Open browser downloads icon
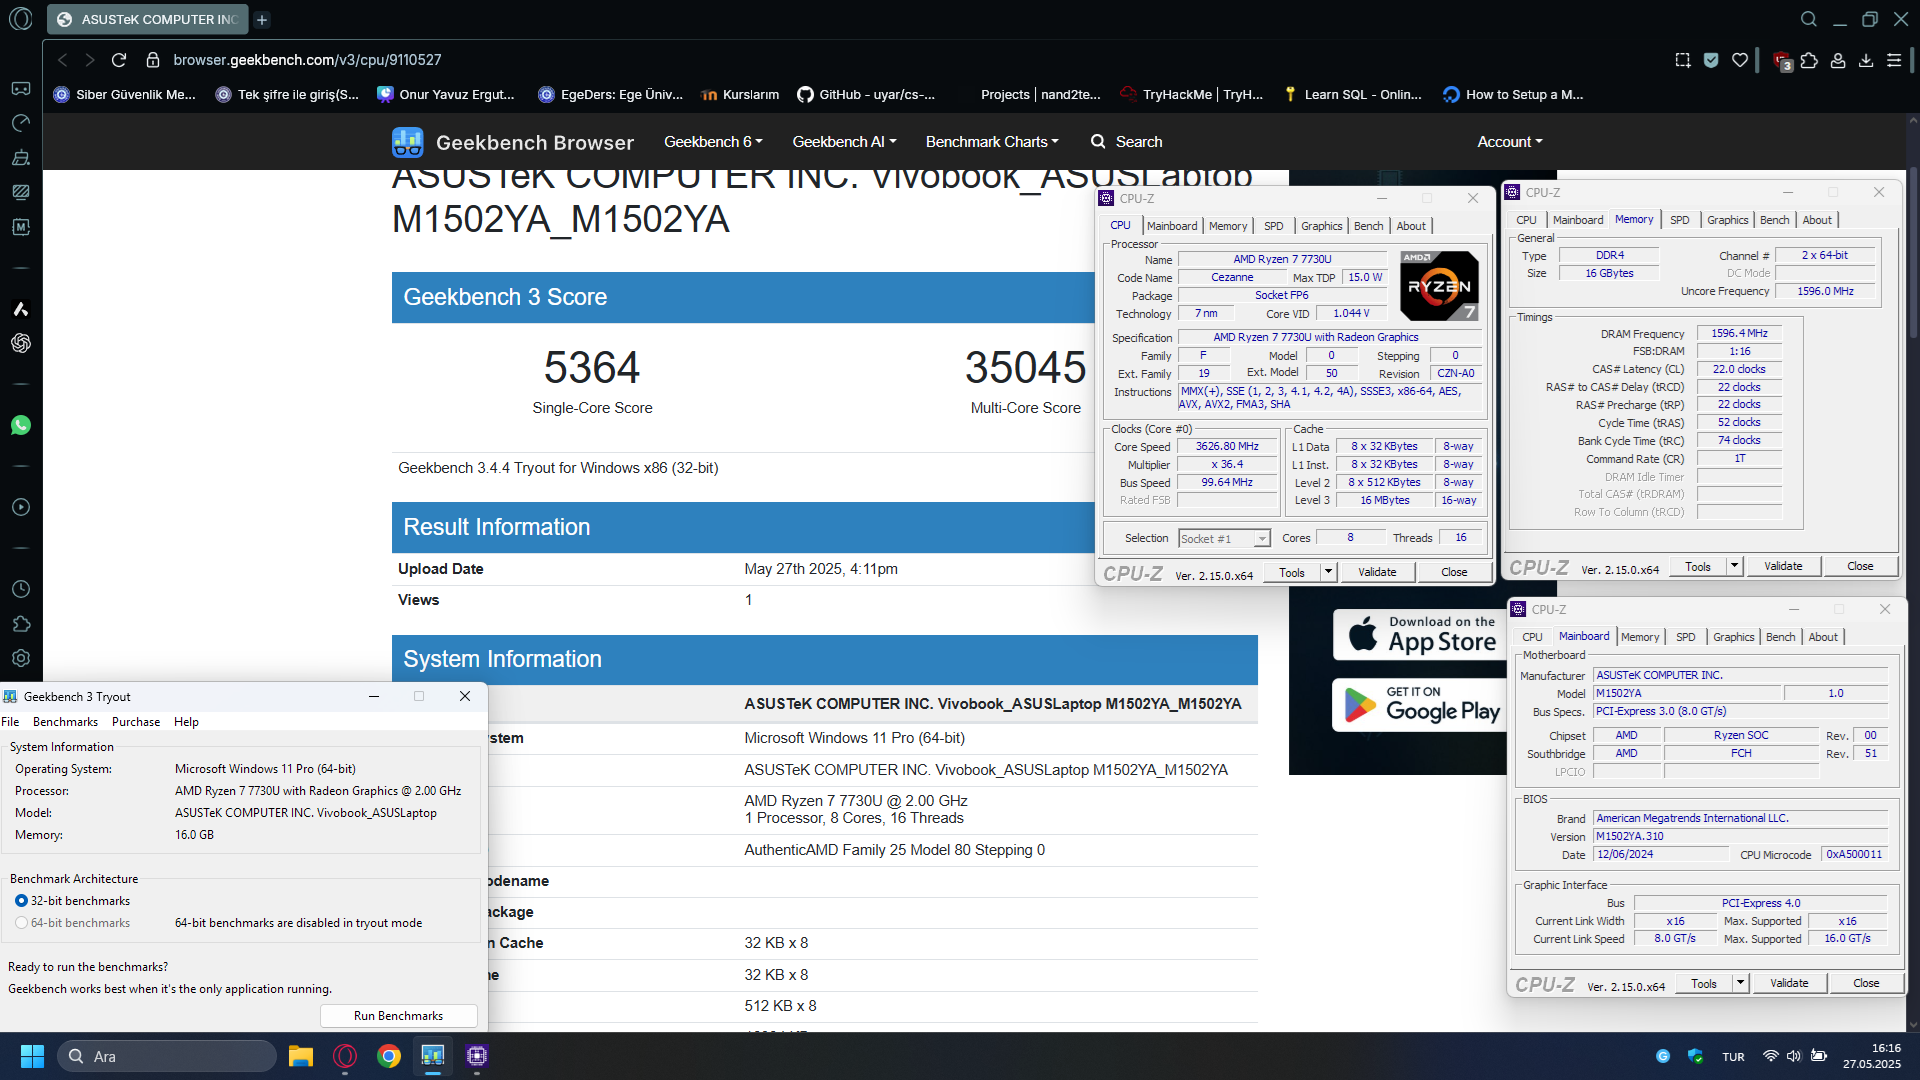1920x1080 pixels. tap(1866, 60)
